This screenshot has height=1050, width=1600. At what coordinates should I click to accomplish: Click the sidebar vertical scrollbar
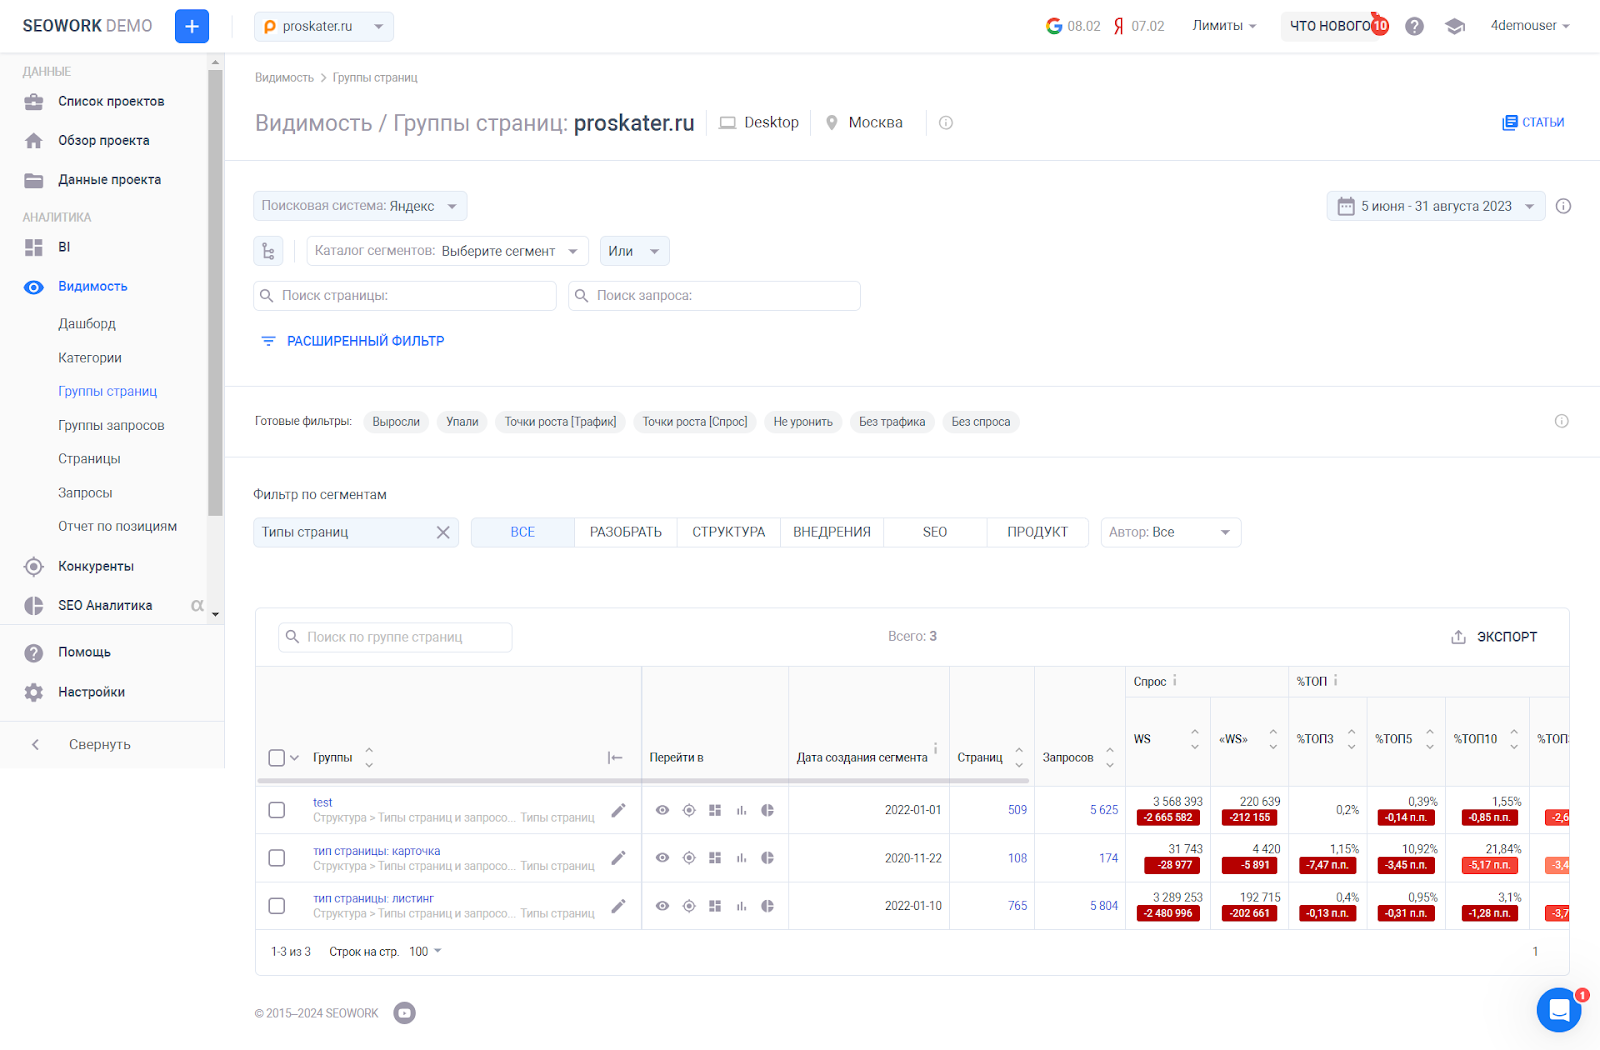click(x=215, y=293)
